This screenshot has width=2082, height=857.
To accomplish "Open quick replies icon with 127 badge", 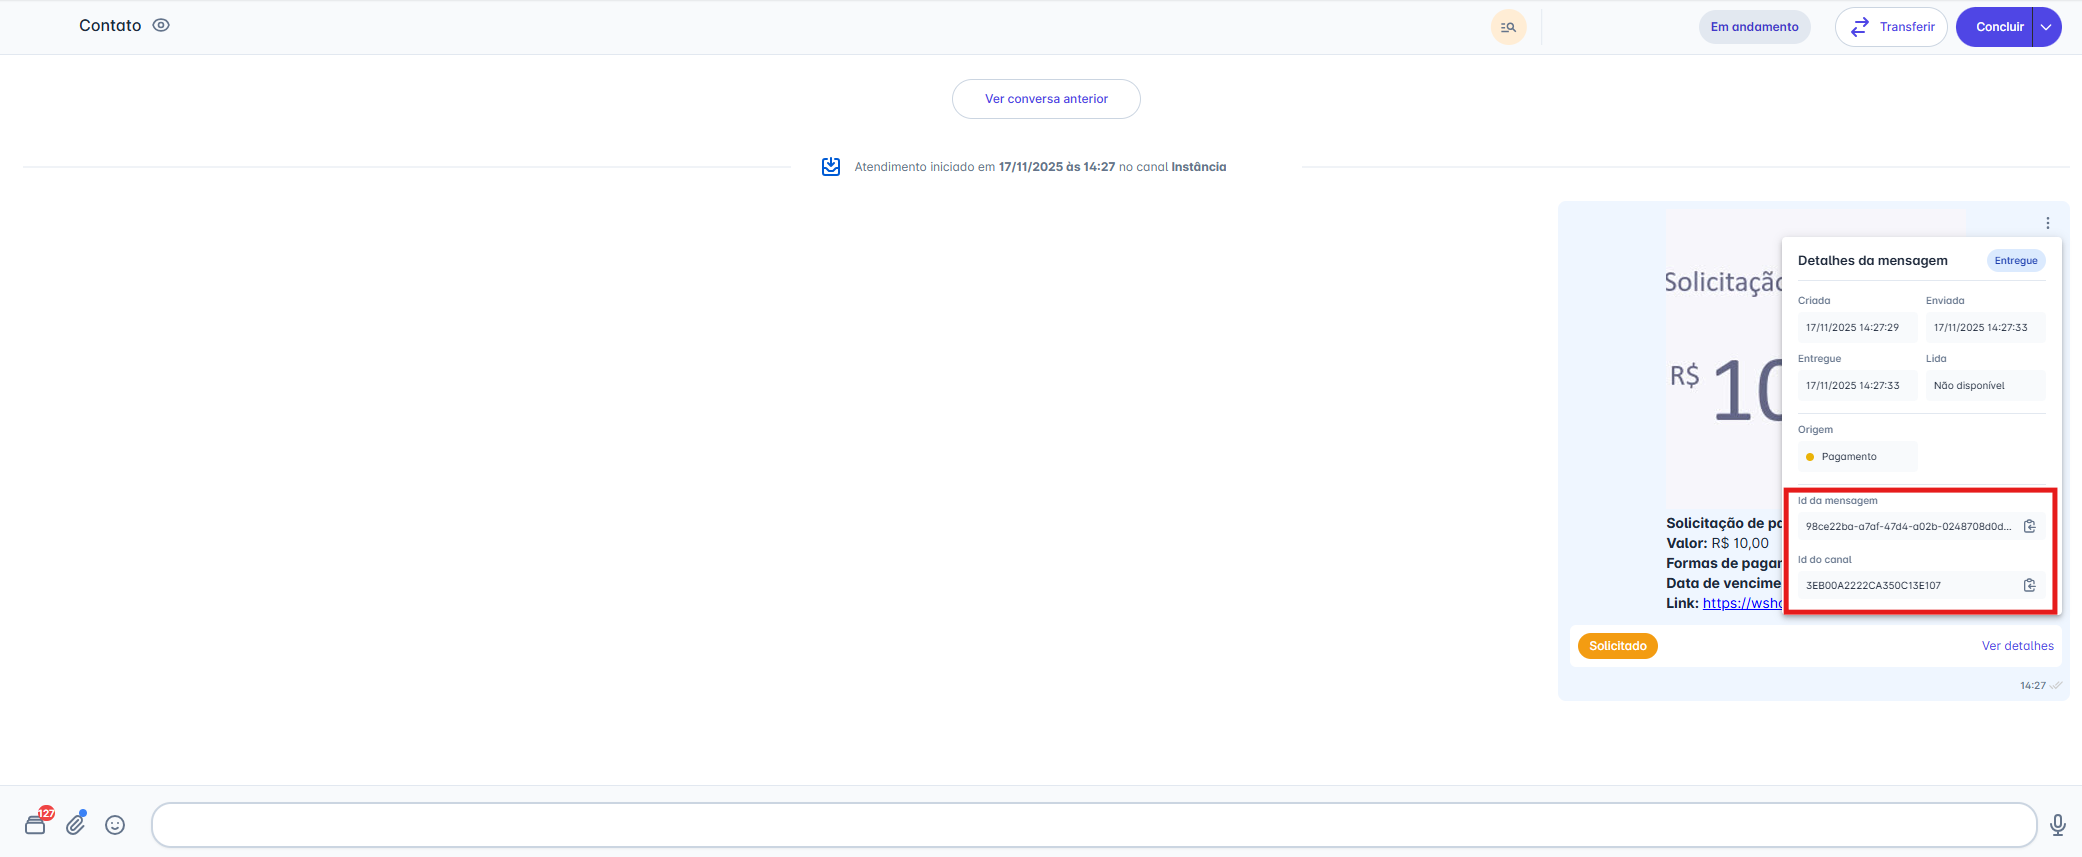I will click(x=36, y=824).
